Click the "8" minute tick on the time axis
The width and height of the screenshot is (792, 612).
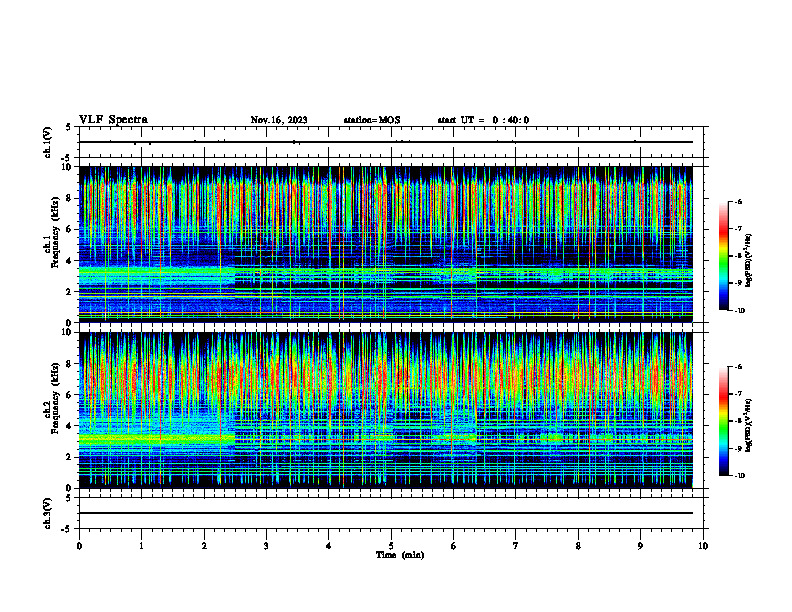pos(578,546)
